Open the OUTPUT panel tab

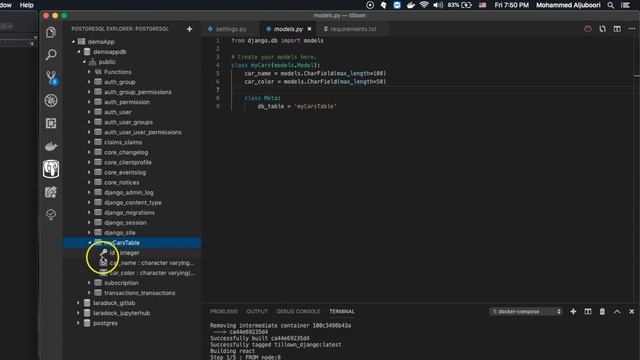click(x=257, y=311)
